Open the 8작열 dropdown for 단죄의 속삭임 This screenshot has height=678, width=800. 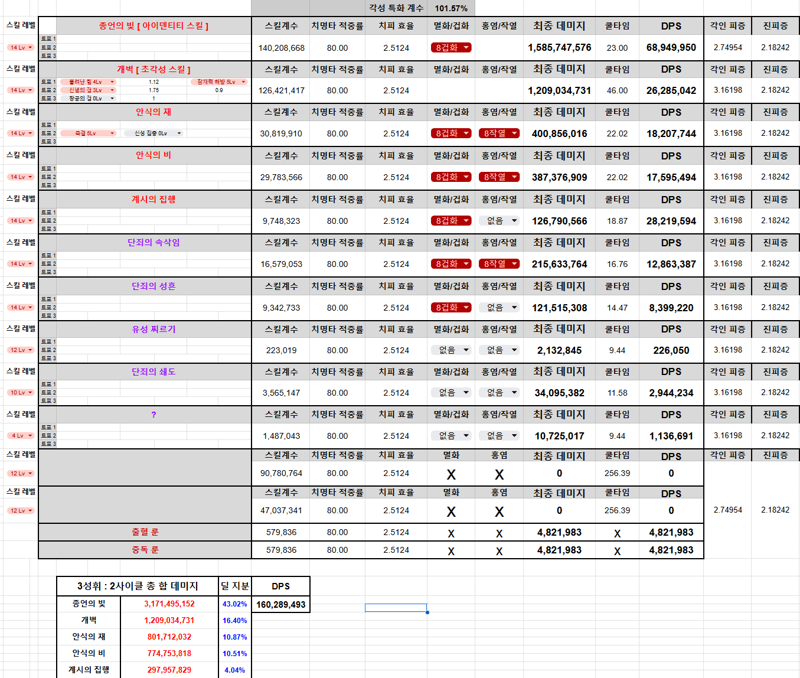[499, 264]
